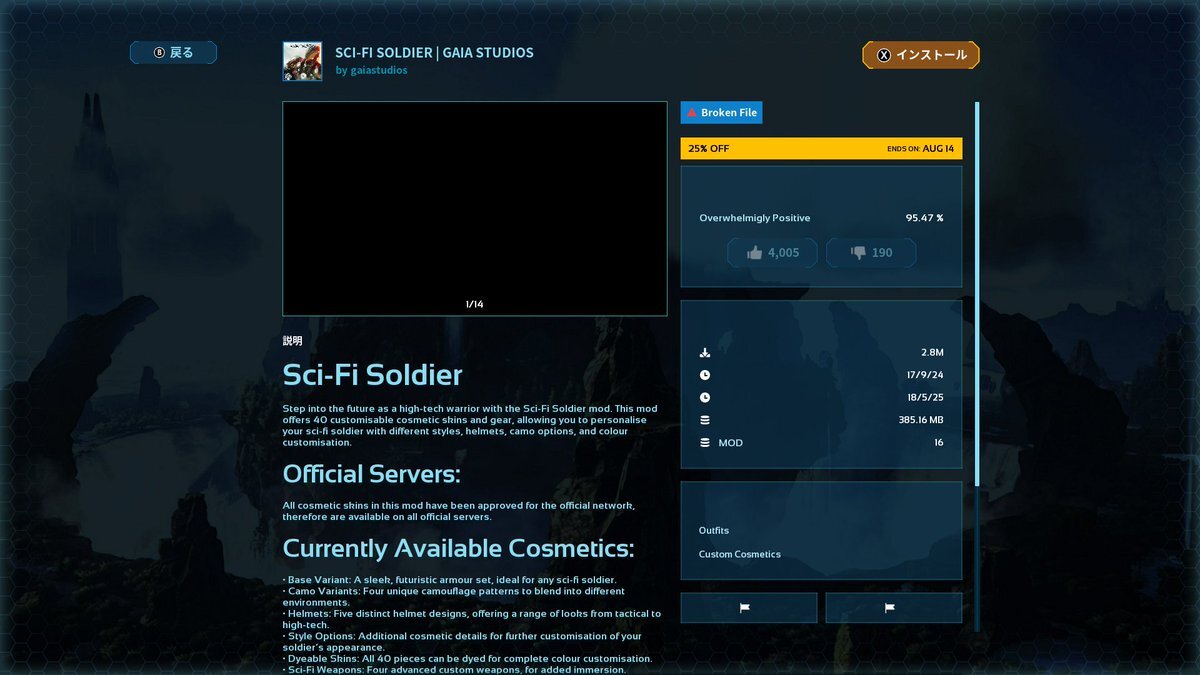This screenshot has width=1200, height=675.
Task: Click the screenshot gallery preview area
Action: (x=474, y=208)
